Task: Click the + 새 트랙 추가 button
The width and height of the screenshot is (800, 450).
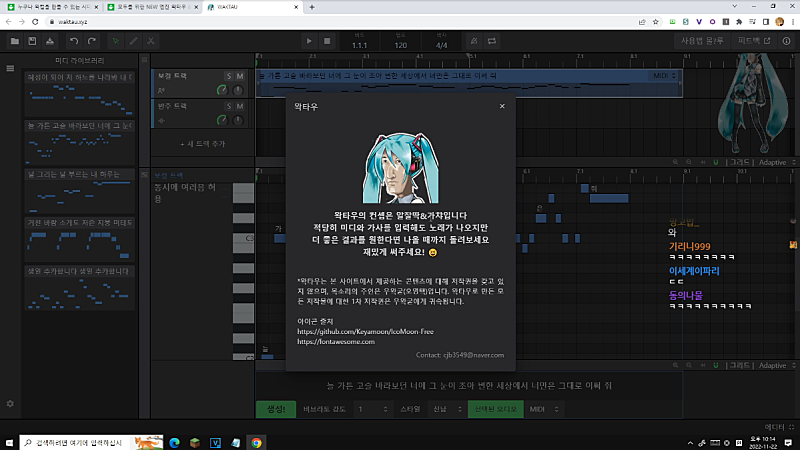Action: [x=203, y=144]
